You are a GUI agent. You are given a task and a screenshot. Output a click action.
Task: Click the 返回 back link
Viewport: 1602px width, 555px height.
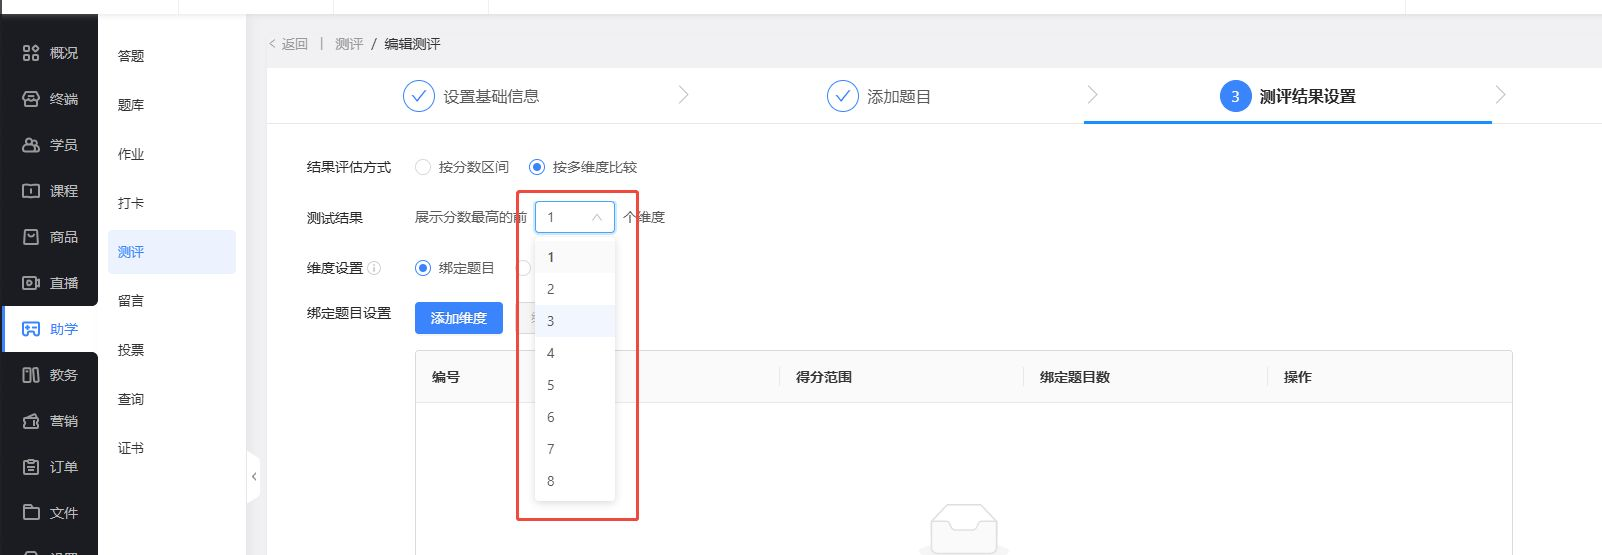[289, 44]
